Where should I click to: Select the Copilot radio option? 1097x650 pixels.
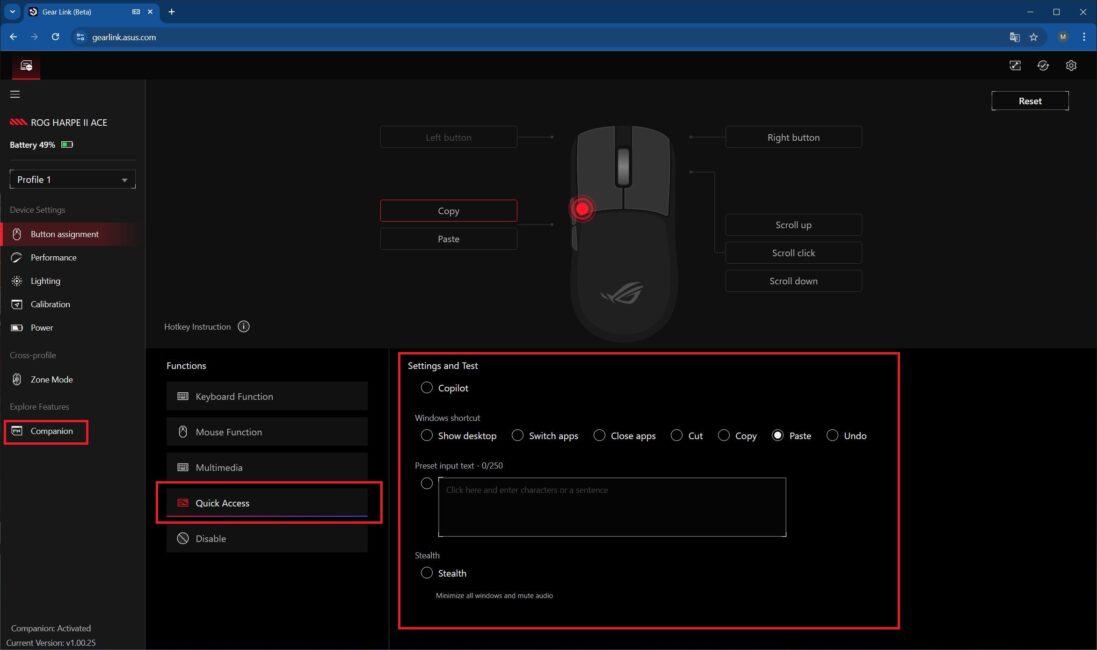[427, 387]
